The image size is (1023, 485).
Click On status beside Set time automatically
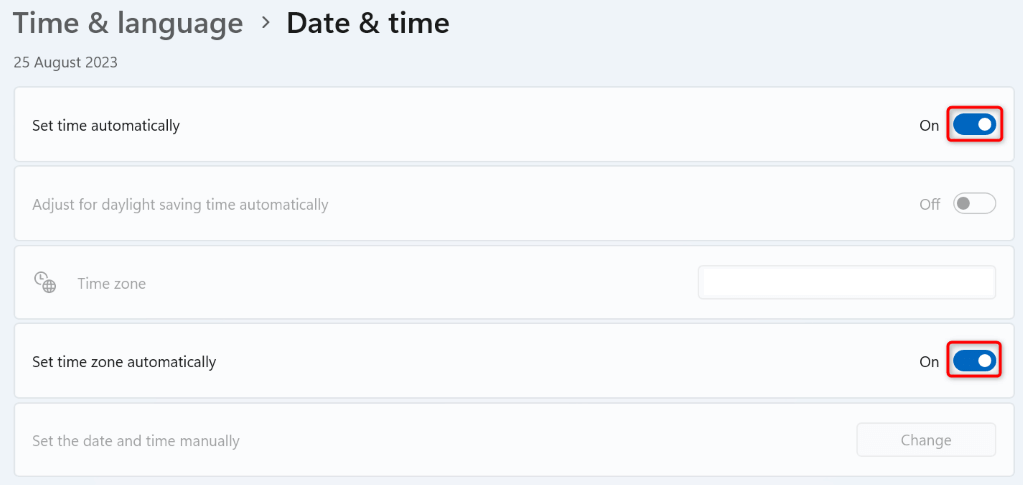coord(929,126)
